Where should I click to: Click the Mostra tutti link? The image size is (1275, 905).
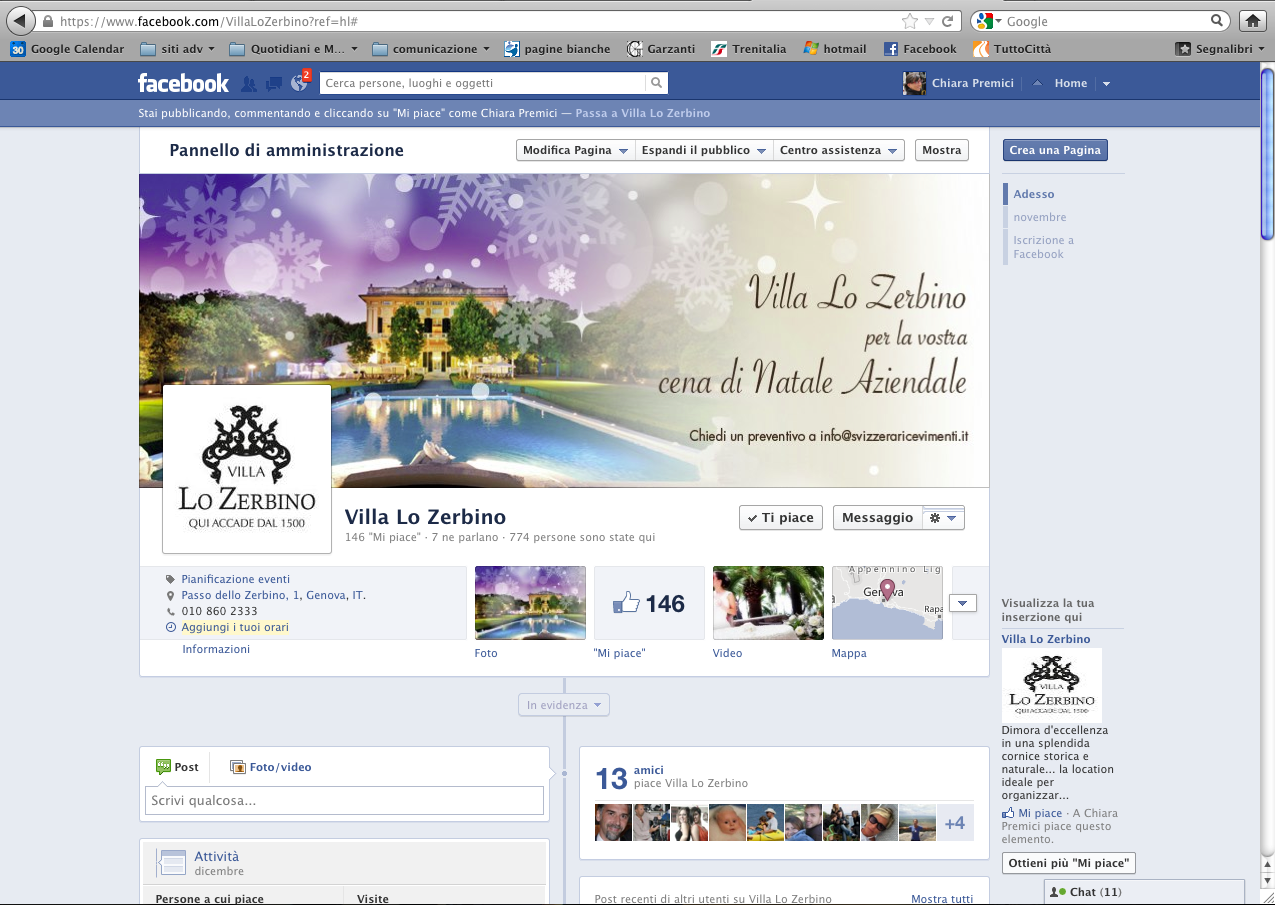pyautogui.click(x=942, y=899)
